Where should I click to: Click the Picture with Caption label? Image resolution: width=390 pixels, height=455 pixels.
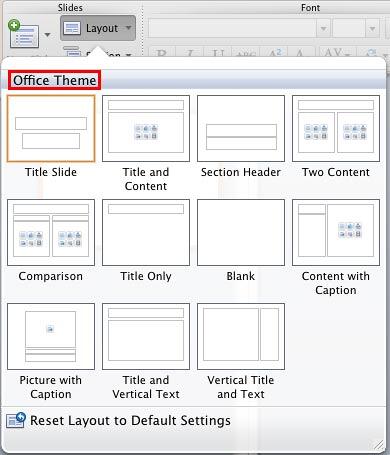coord(51,387)
